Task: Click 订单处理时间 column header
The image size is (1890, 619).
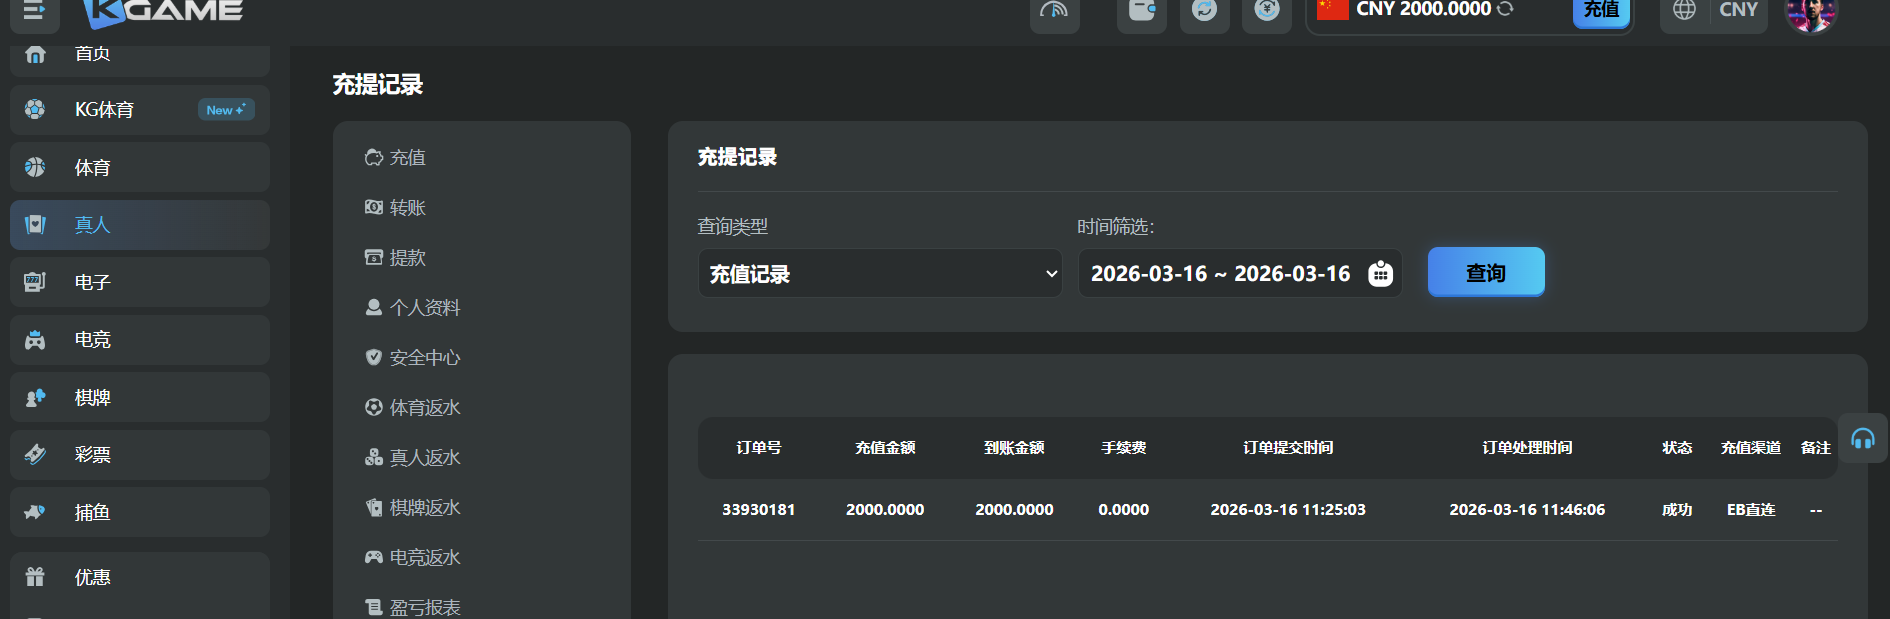Action: pos(1527,448)
